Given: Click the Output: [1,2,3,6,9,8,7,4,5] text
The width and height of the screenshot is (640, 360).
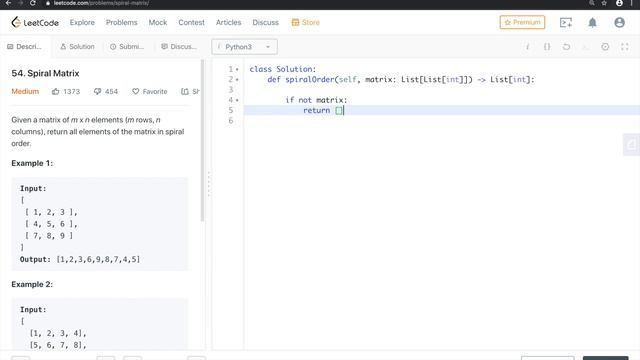Looking at the screenshot, I should tap(80, 259).
